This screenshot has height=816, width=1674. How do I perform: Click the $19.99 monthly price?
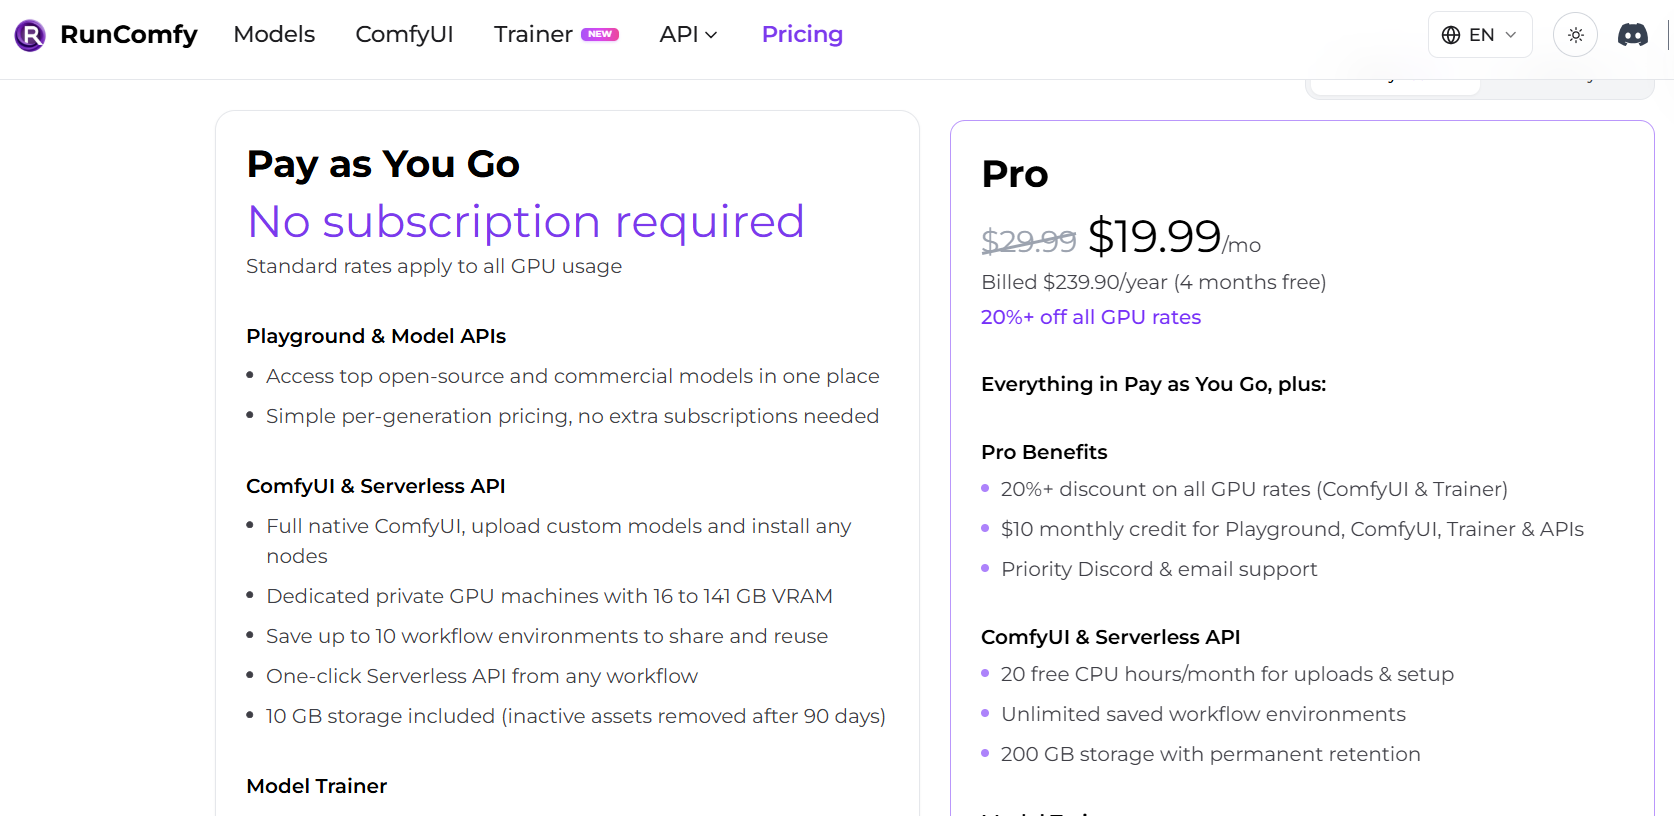[1154, 237]
